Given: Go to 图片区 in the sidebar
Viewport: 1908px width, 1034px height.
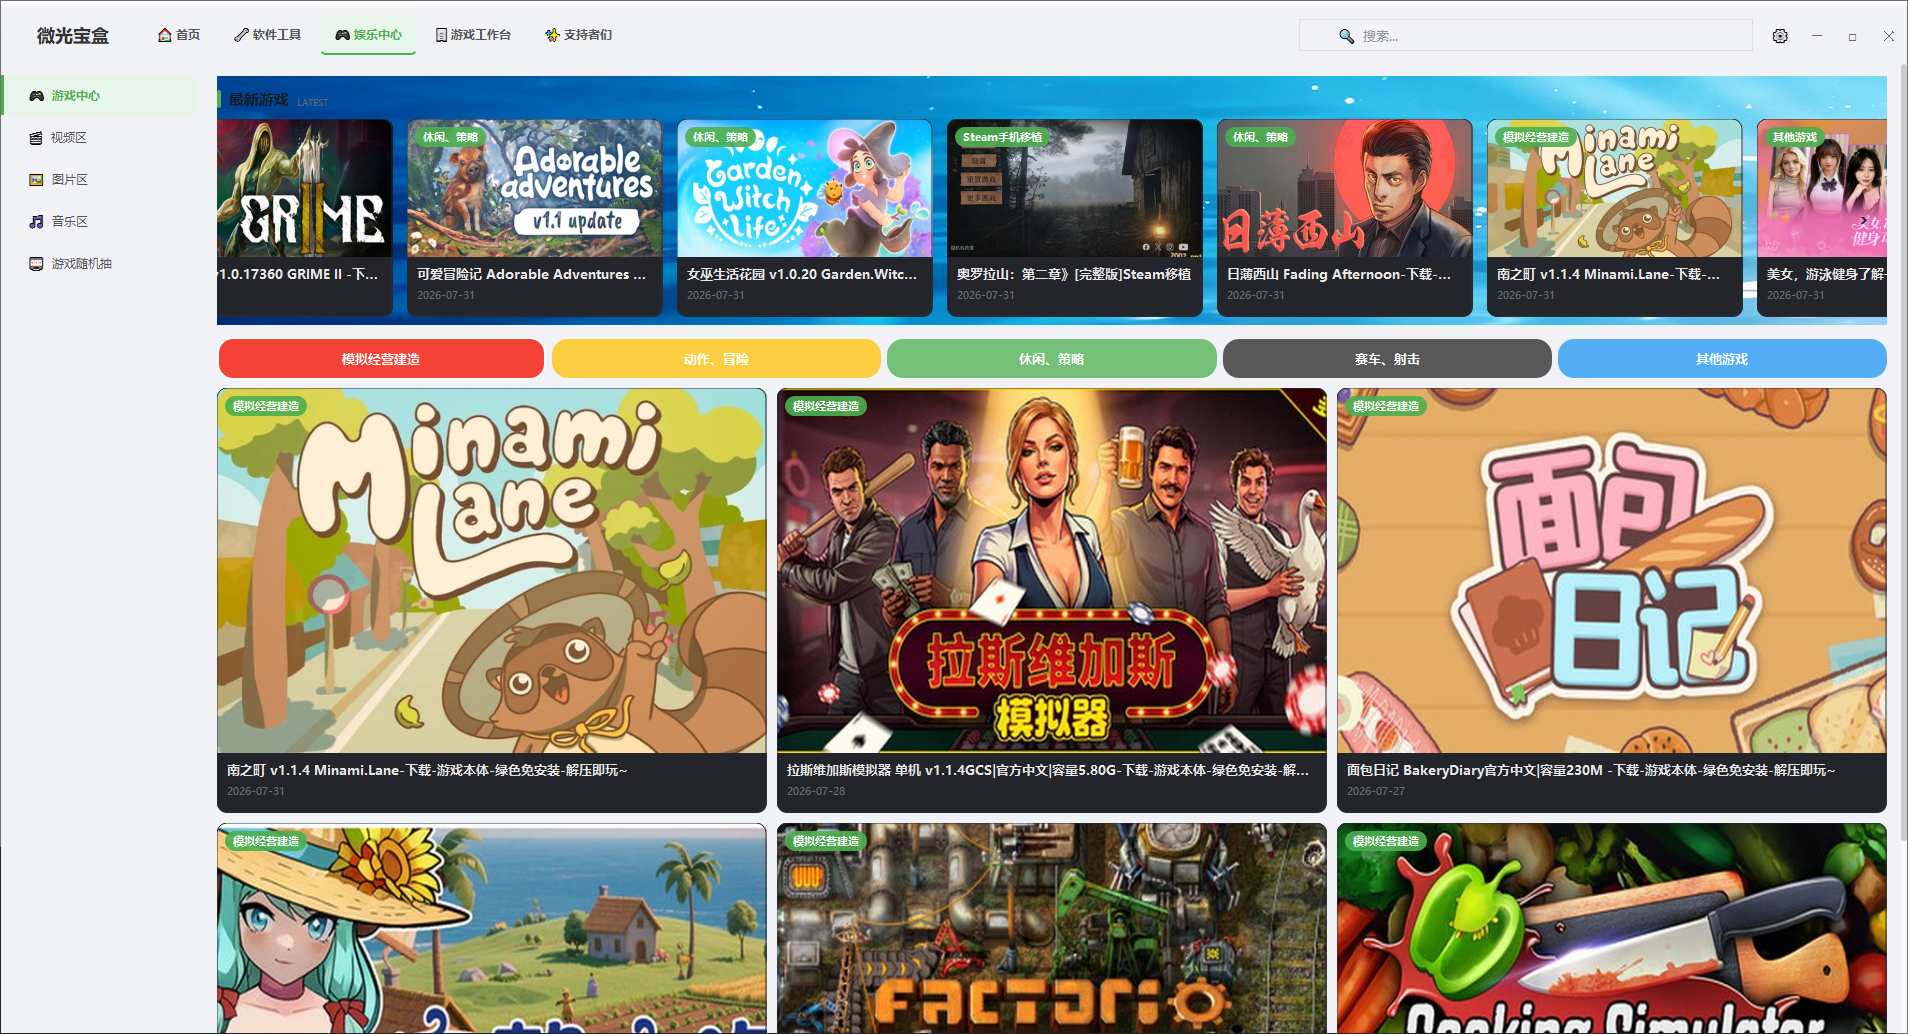Looking at the screenshot, I should 100,180.
